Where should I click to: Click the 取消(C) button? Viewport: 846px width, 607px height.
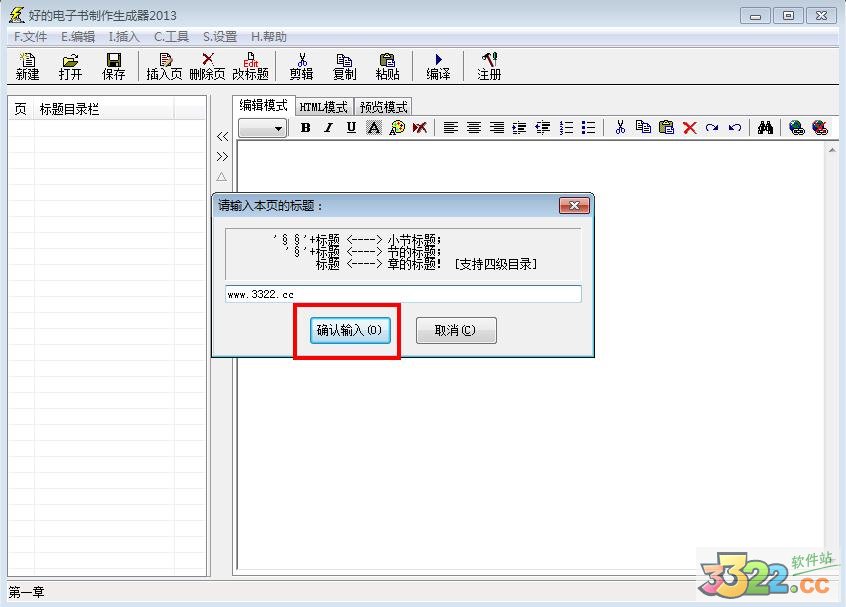(456, 330)
